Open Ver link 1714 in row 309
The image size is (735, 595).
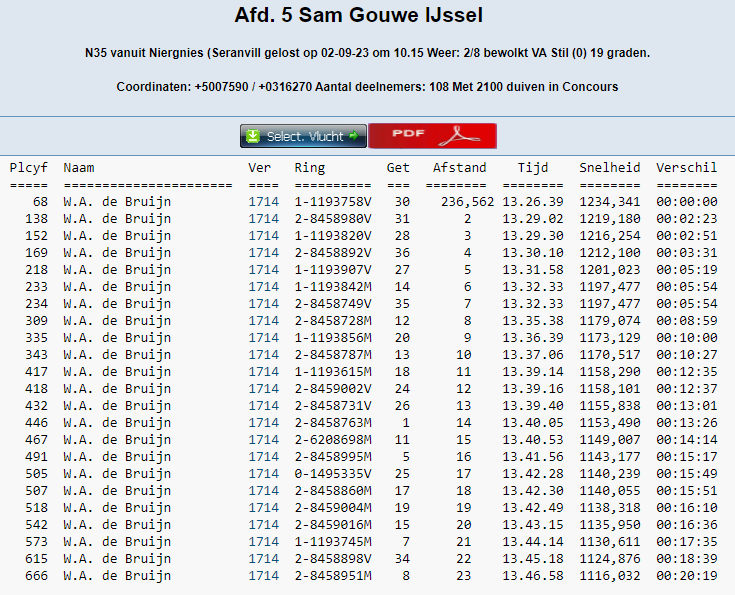(x=263, y=321)
